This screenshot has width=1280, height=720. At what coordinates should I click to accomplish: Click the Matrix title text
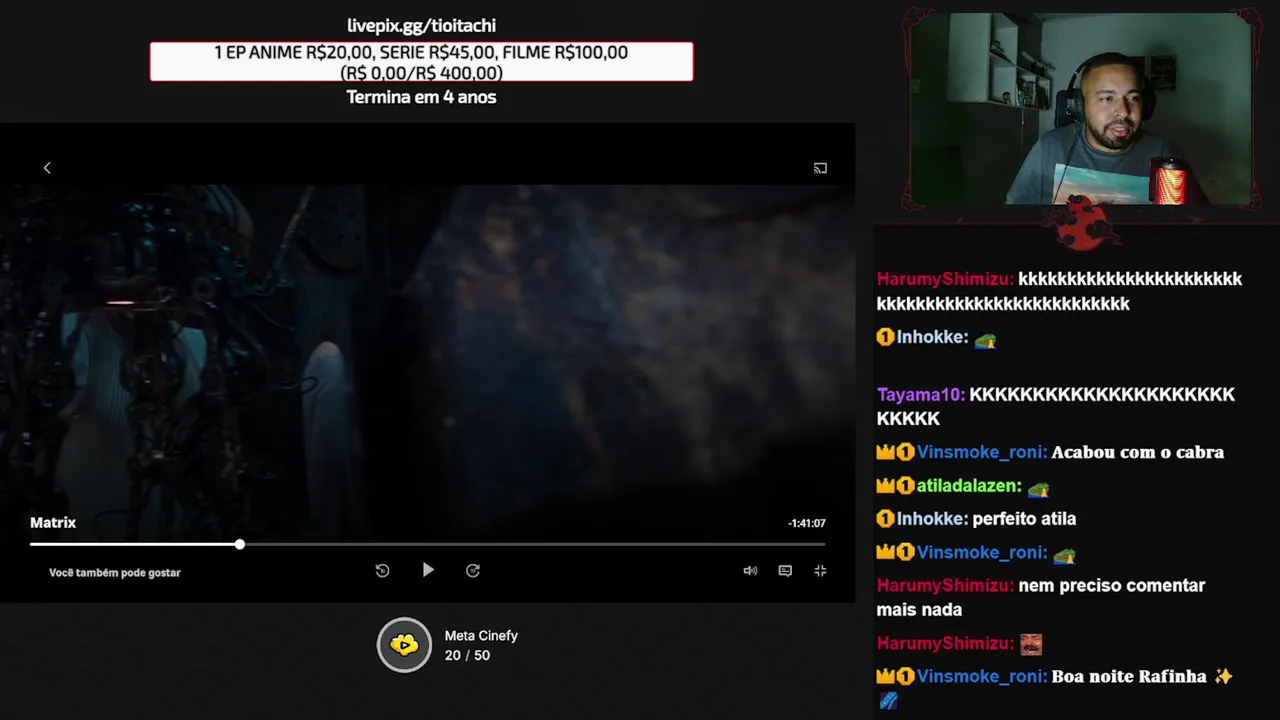point(53,522)
